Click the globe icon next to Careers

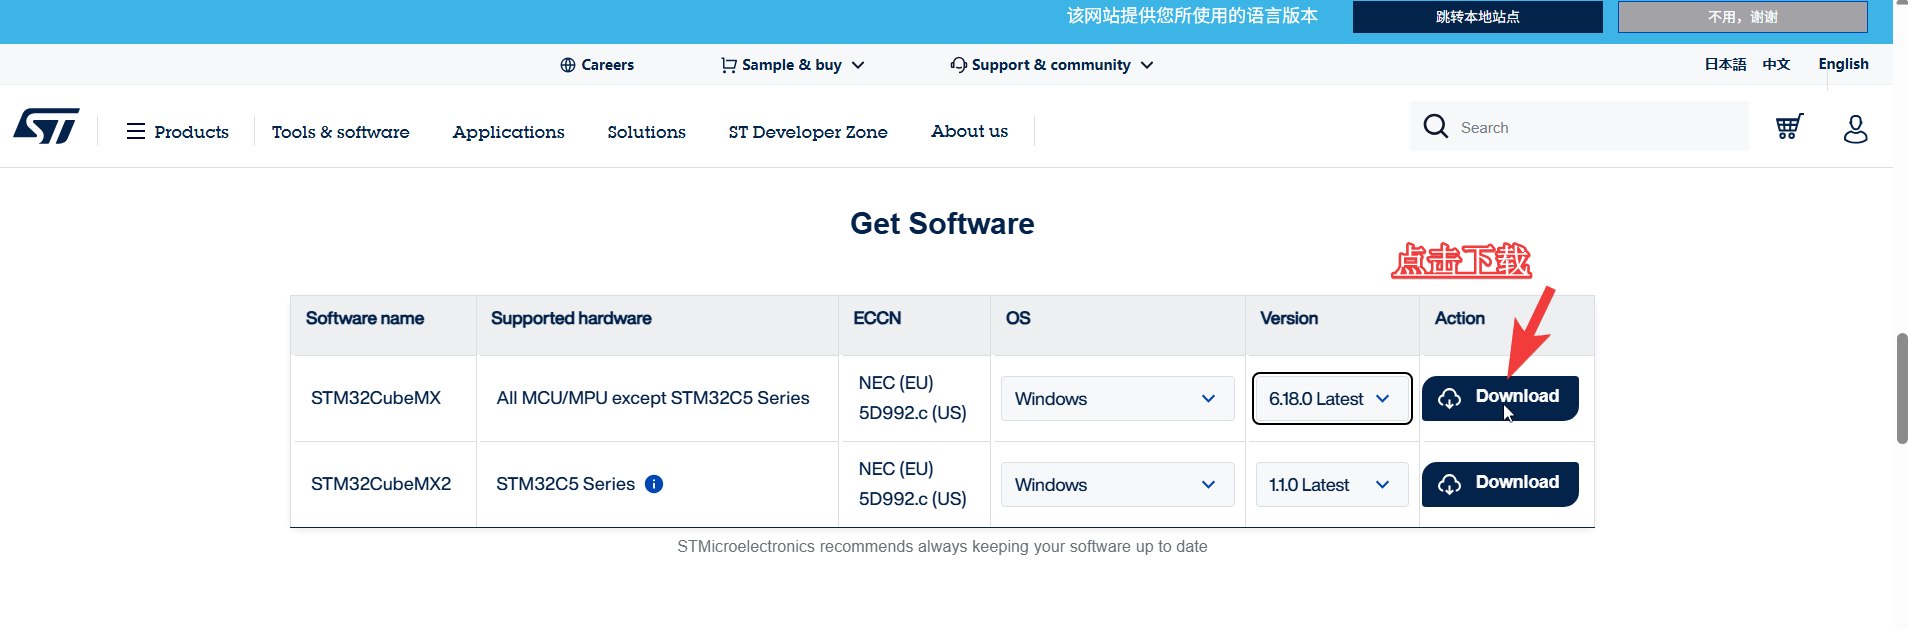568,65
